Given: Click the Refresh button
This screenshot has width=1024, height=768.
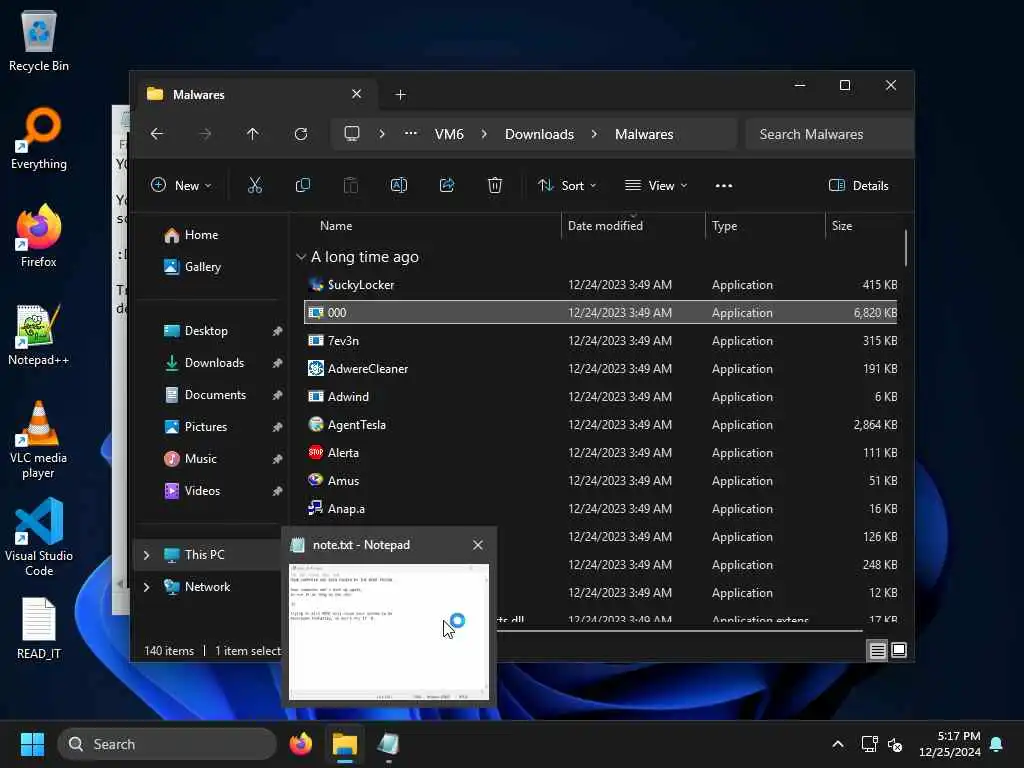Looking at the screenshot, I should click(301, 134).
